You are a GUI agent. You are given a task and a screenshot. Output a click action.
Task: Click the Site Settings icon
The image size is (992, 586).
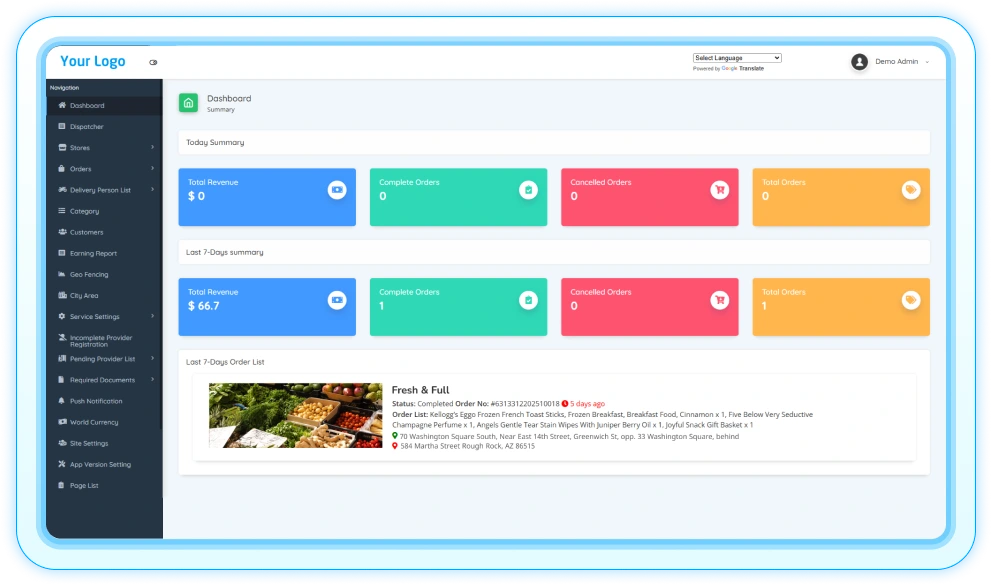click(x=62, y=443)
